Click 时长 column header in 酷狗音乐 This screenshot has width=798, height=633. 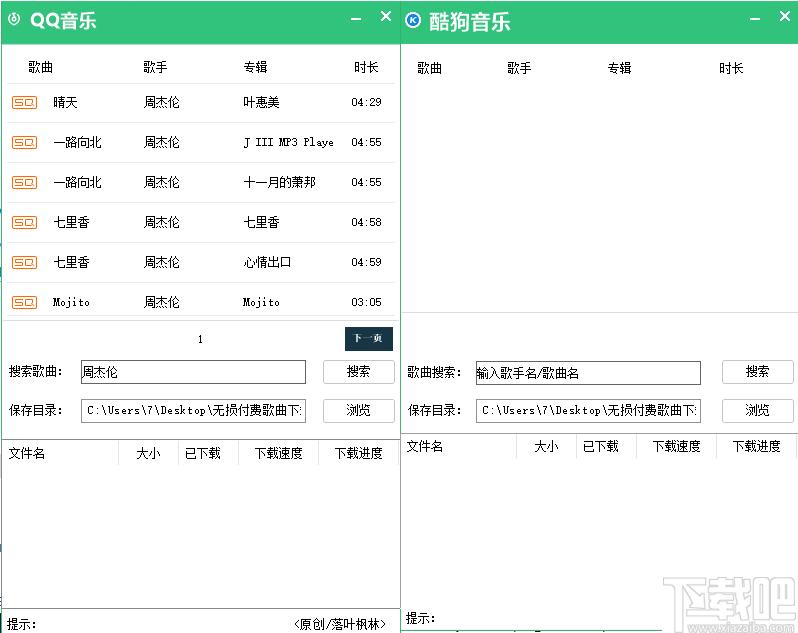(731, 68)
